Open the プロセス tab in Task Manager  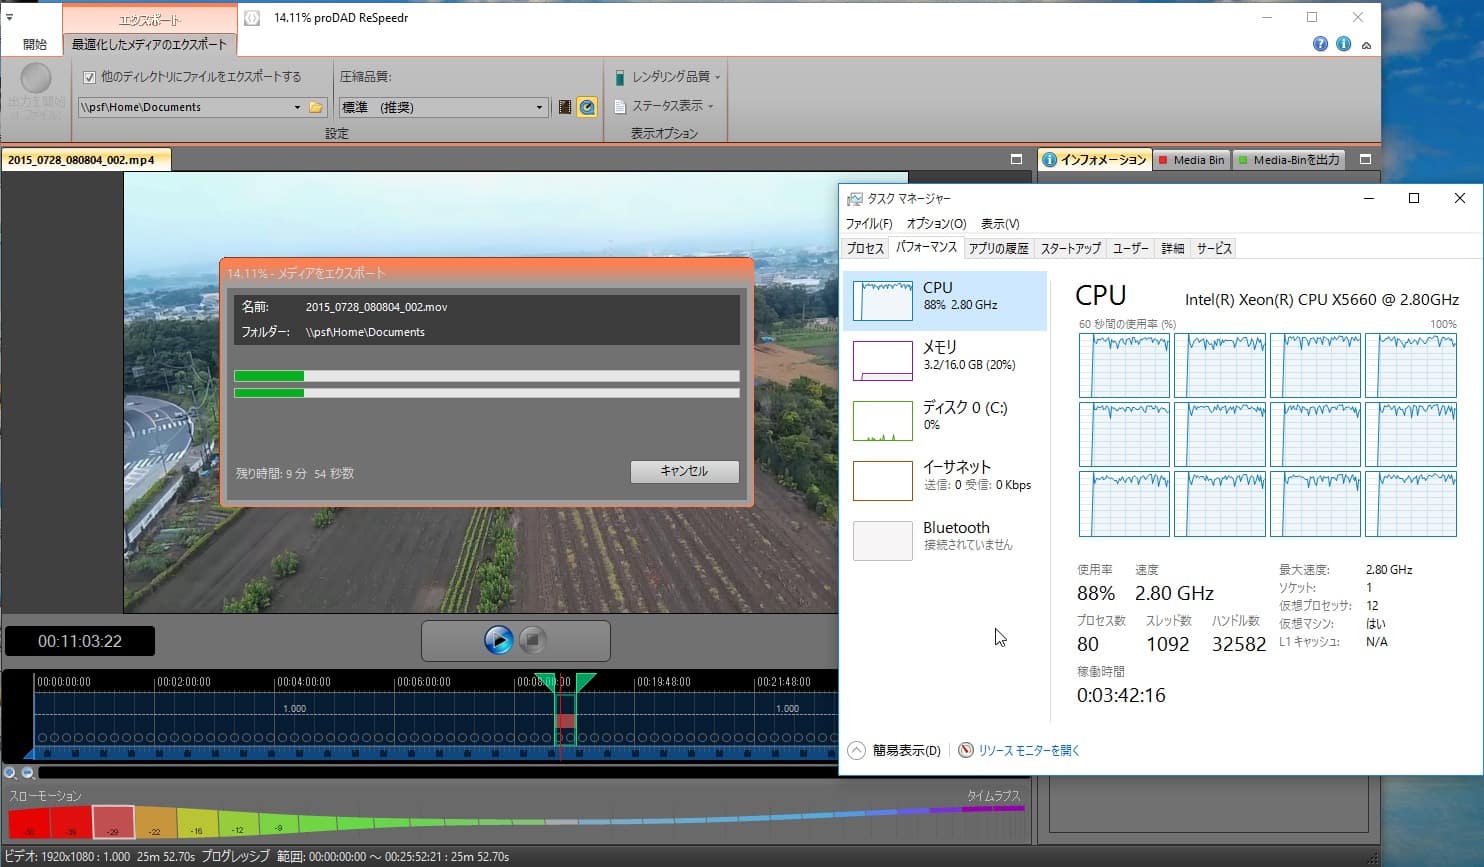(x=865, y=248)
